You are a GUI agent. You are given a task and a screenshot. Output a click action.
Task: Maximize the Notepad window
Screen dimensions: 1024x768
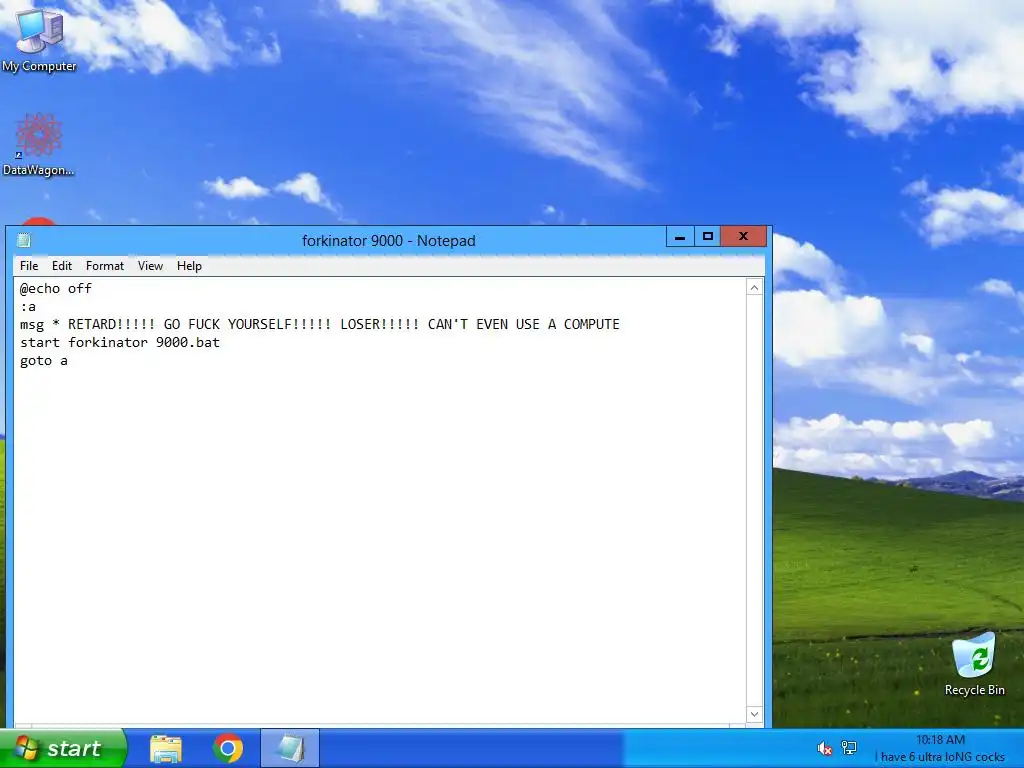coord(707,236)
